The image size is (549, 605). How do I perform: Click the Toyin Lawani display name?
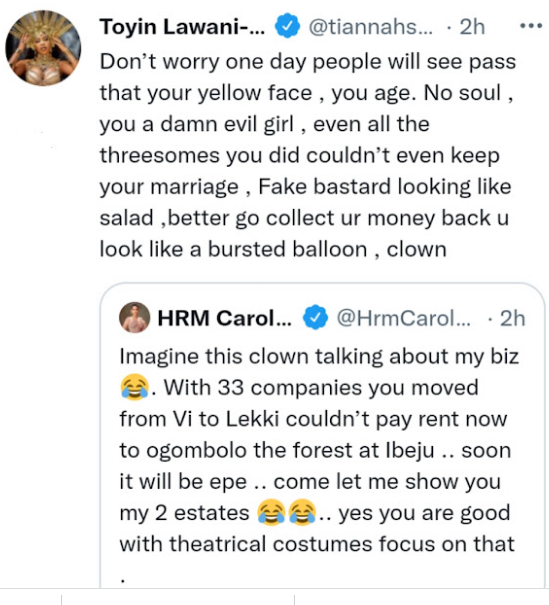coord(182,27)
